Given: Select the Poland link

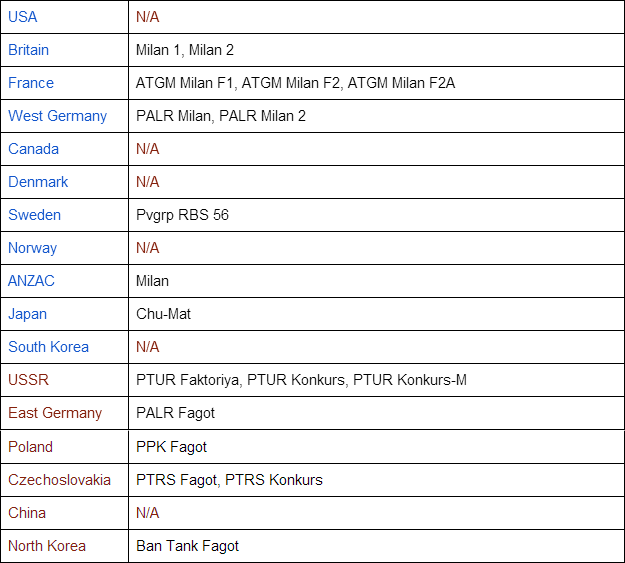Looking at the screenshot, I should pyautogui.click(x=30, y=446).
